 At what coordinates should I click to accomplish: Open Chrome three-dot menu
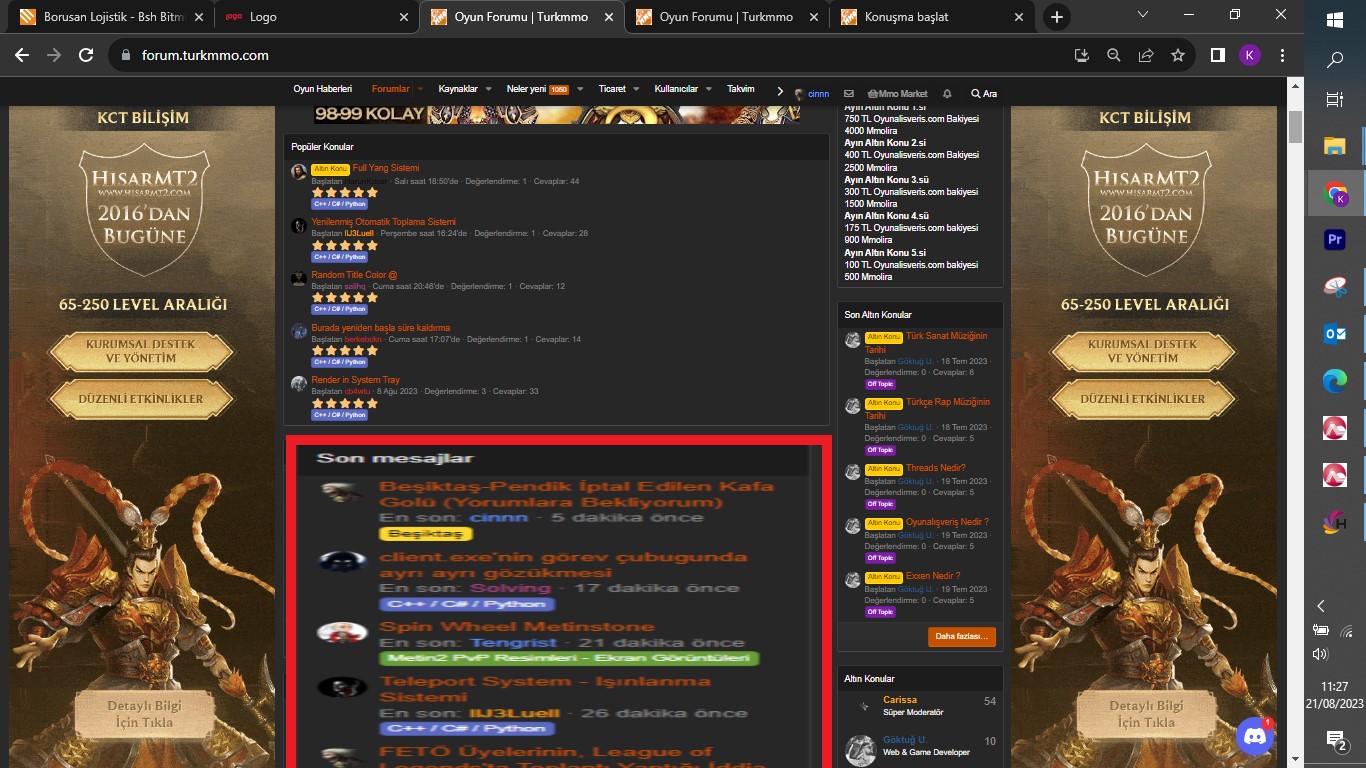[x=1282, y=55]
